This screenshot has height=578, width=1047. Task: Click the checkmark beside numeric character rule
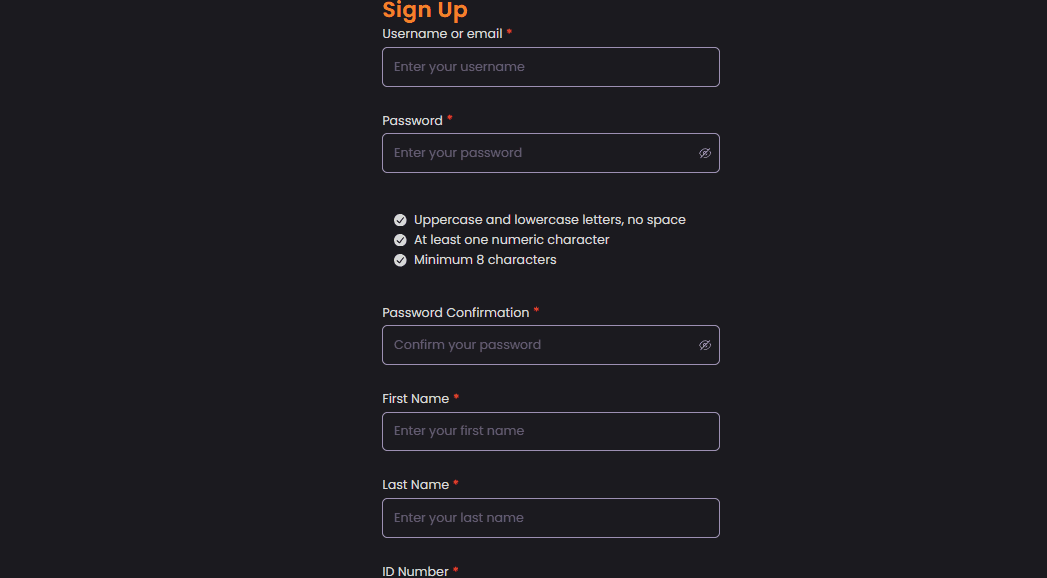(x=400, y=239)
